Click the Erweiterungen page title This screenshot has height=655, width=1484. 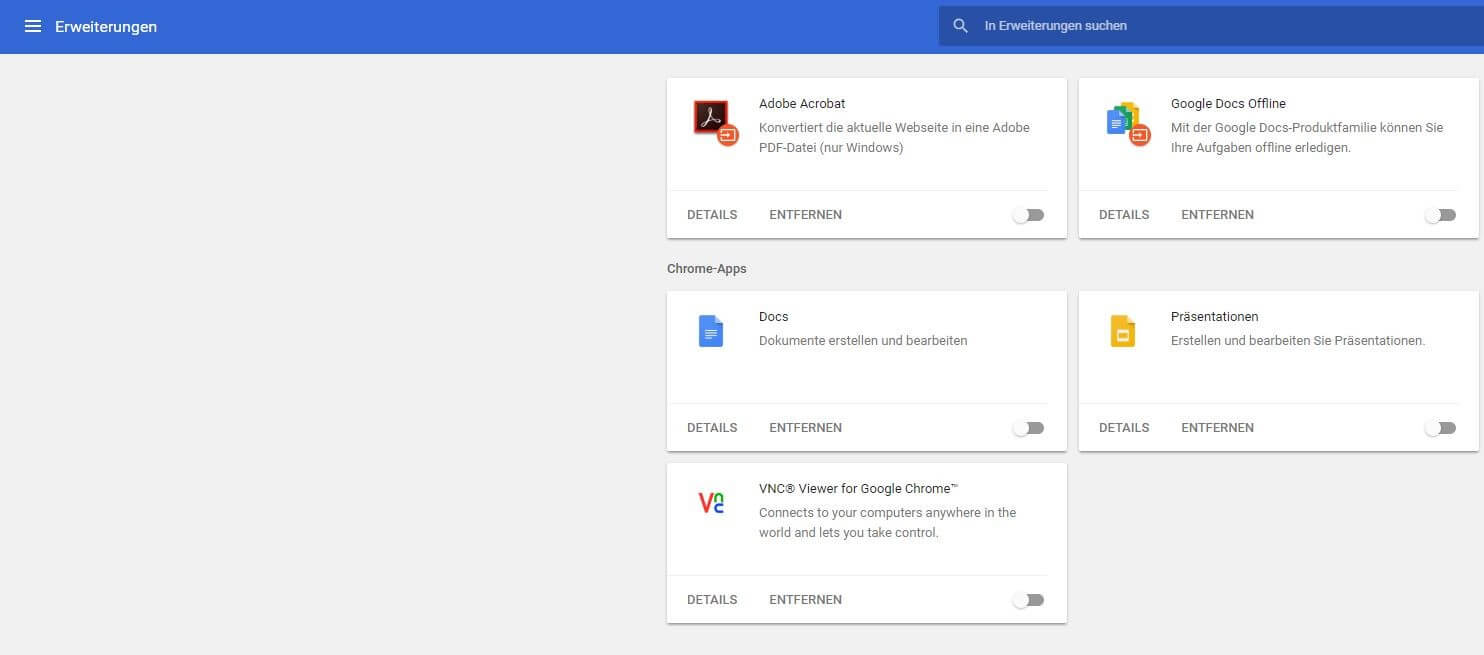click(x=106, y=27)
